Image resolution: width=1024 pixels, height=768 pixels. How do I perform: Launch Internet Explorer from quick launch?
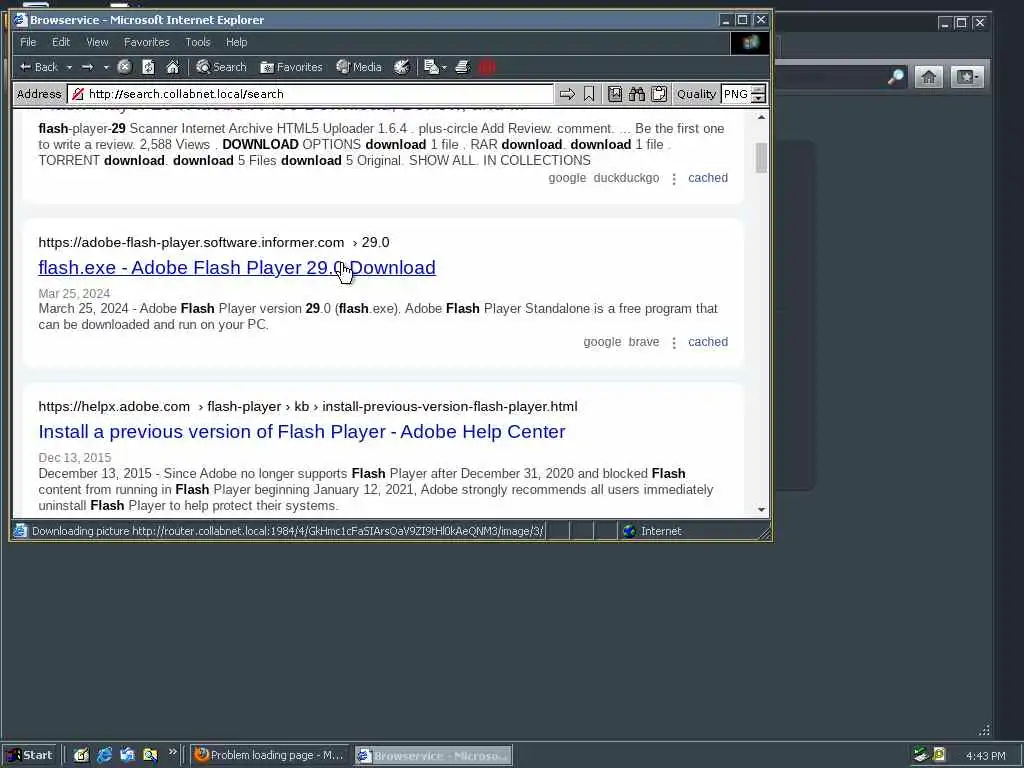tap(104, 756)
